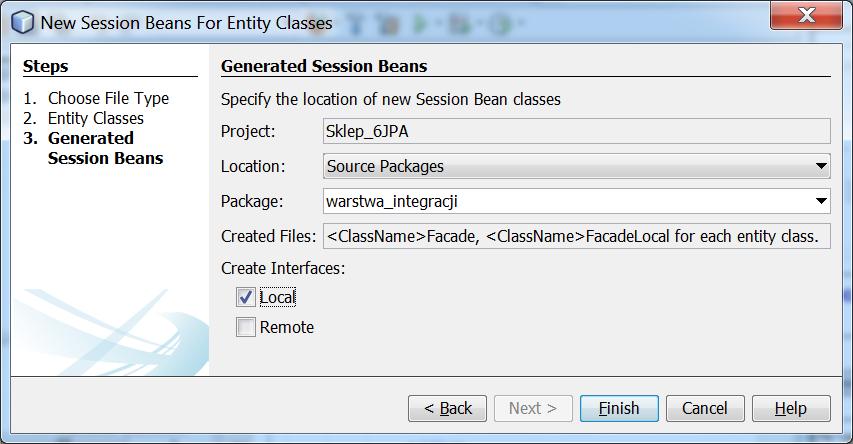Select the Source Packages location box
This screenshot has width=853, height=444.
577,166
